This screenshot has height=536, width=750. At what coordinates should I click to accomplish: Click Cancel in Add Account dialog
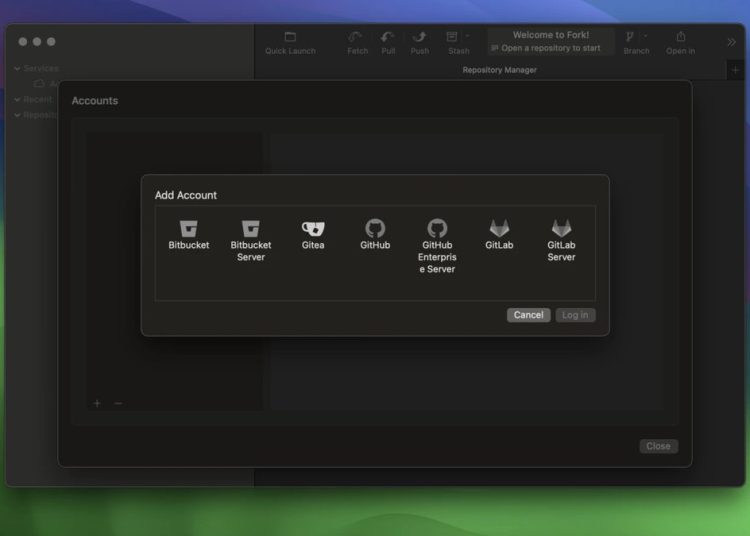[528, 315]
